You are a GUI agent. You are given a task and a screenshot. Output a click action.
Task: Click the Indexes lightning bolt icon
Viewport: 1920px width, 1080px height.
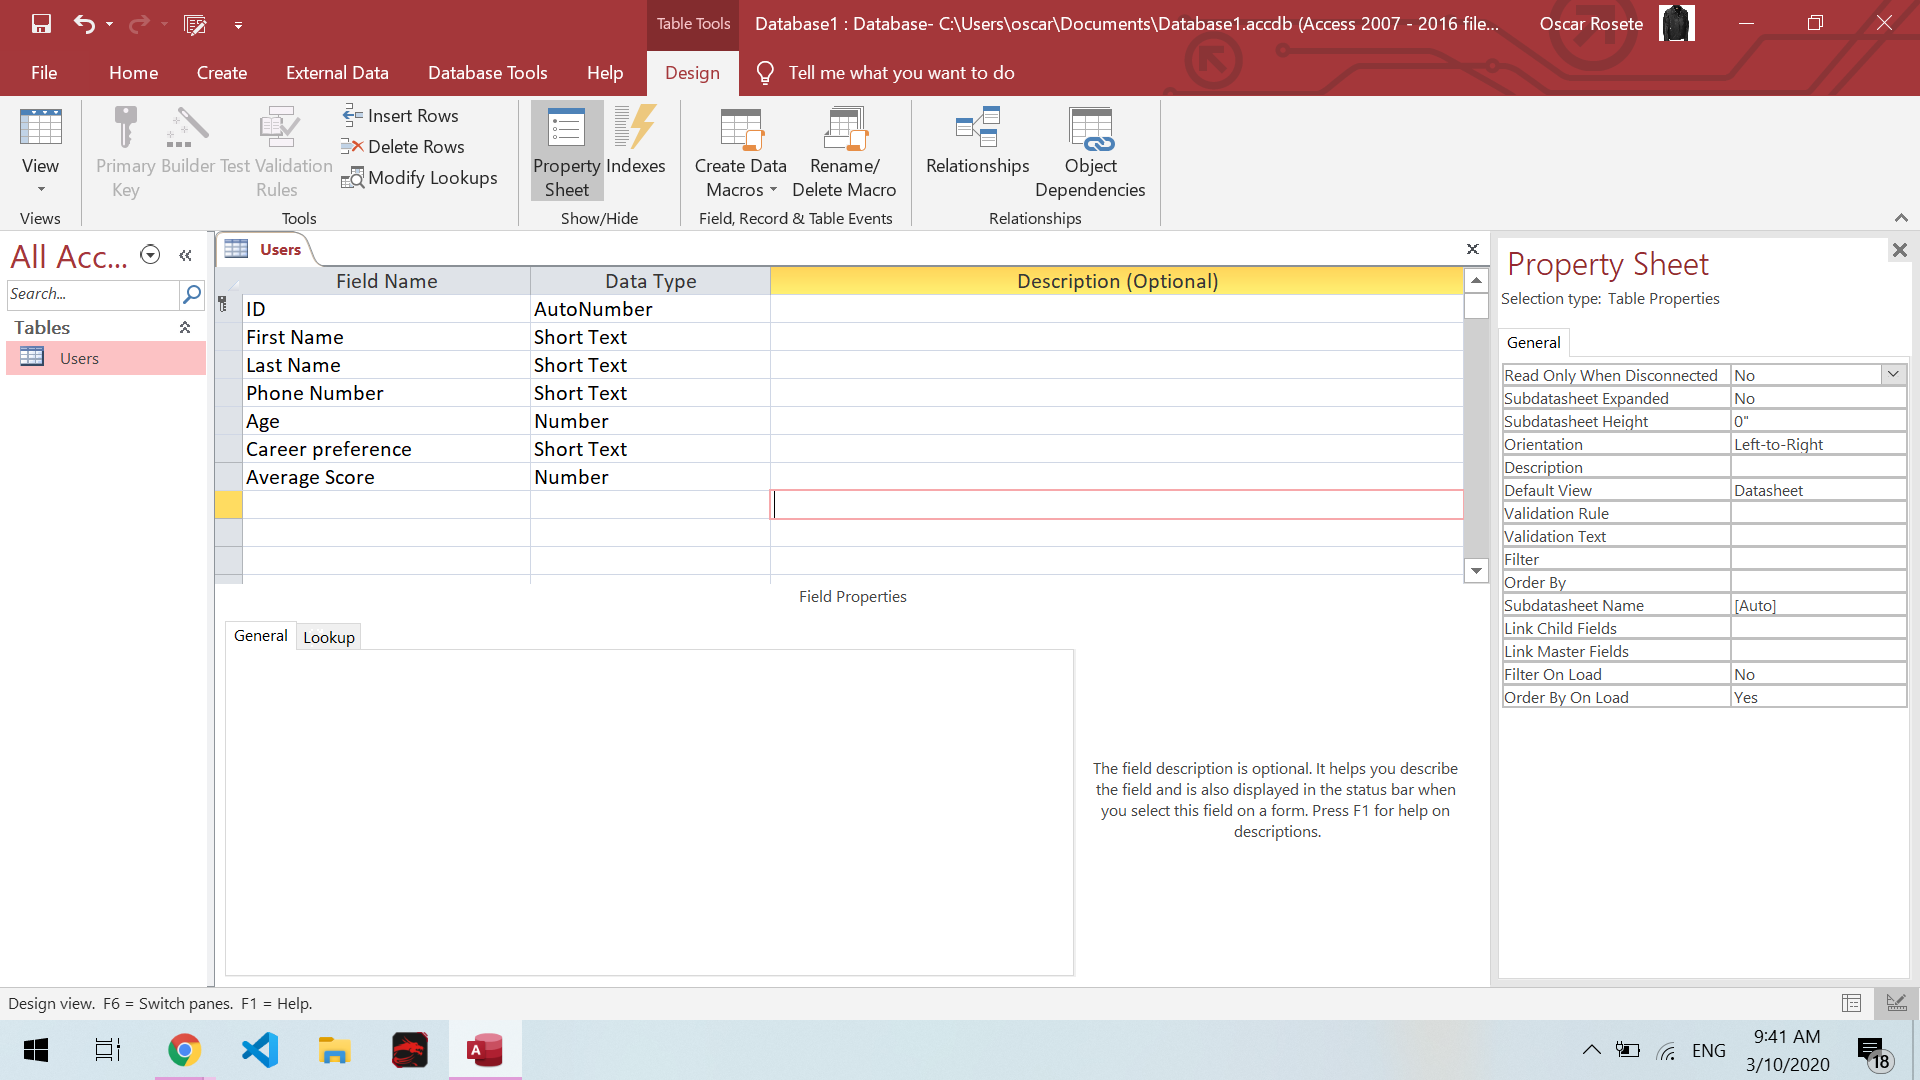[x=635, y=128]
